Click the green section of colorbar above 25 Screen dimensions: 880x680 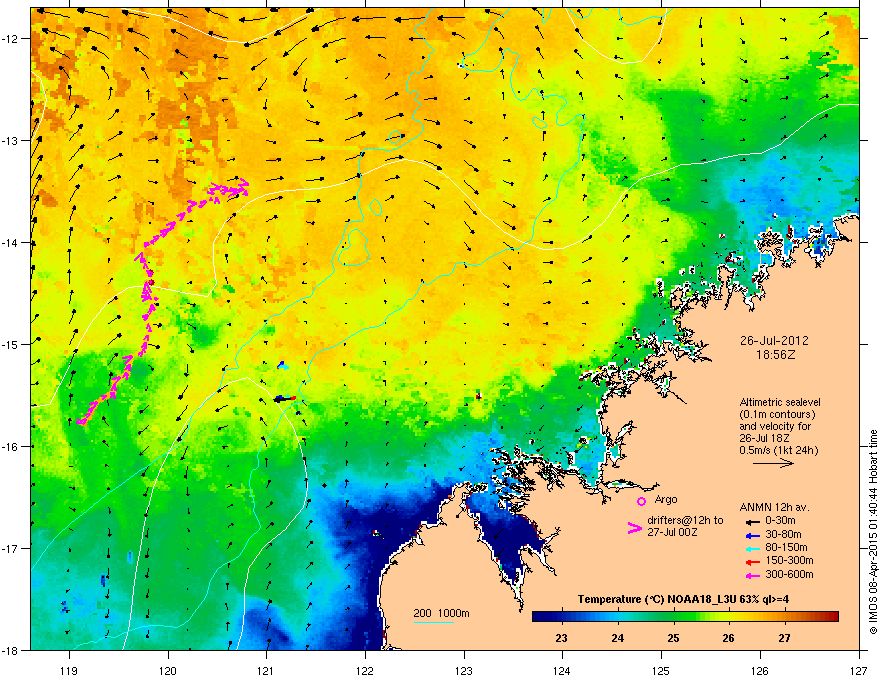click(x=673, y=617)
